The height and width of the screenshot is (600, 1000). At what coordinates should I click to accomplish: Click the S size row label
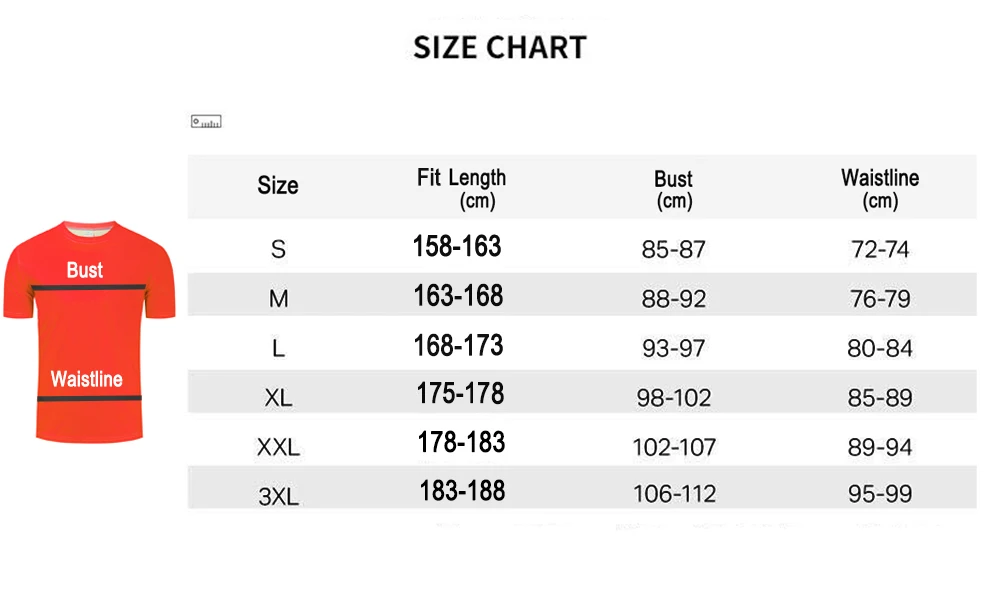pos(278,249)
